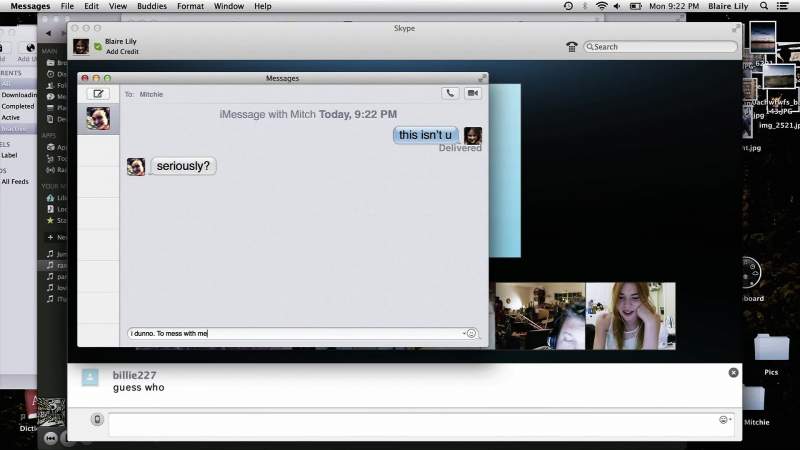Select Active in background window sidebar
The width and height of the screenshot is (800, 450).
pos(10,117)
